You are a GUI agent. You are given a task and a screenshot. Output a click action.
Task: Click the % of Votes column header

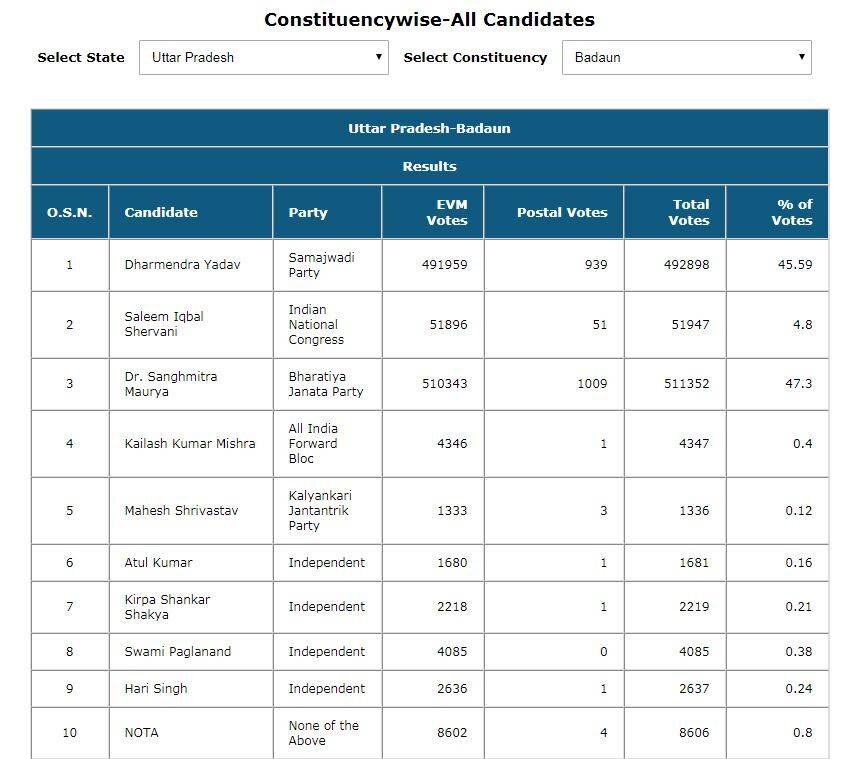(x=792, y=212)
